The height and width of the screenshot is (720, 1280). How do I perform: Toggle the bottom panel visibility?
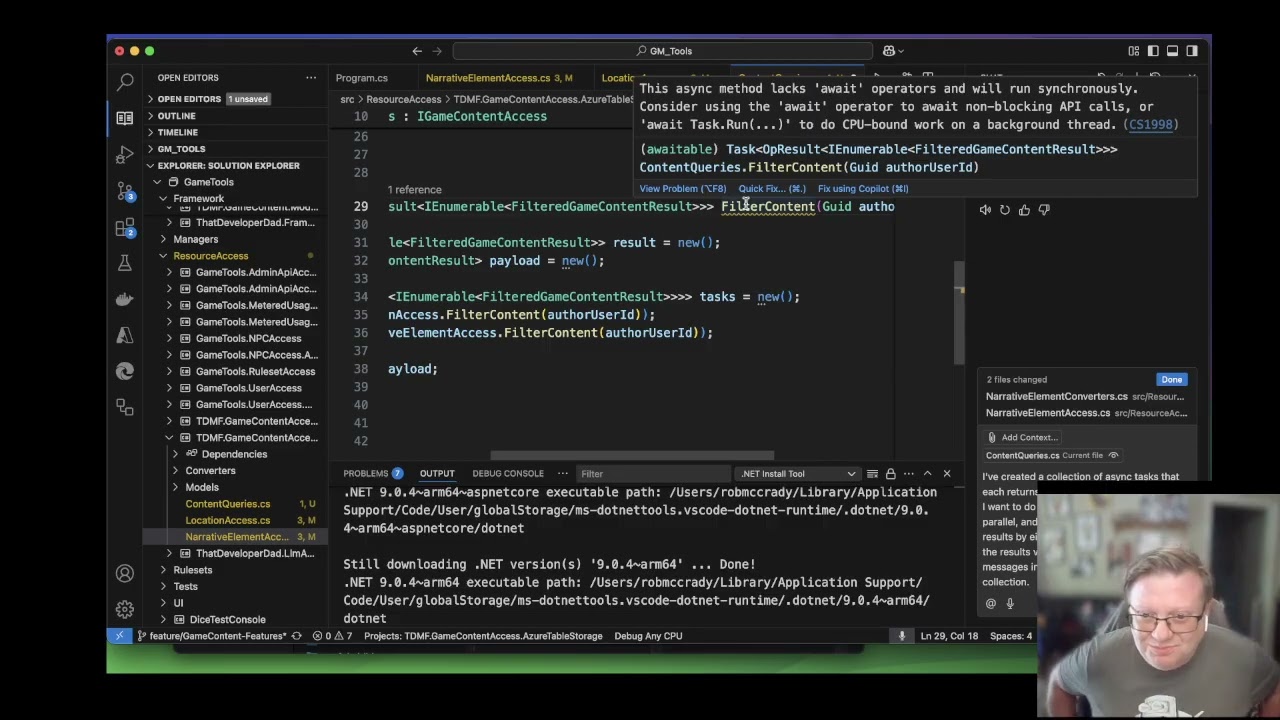click(1172, 51)
